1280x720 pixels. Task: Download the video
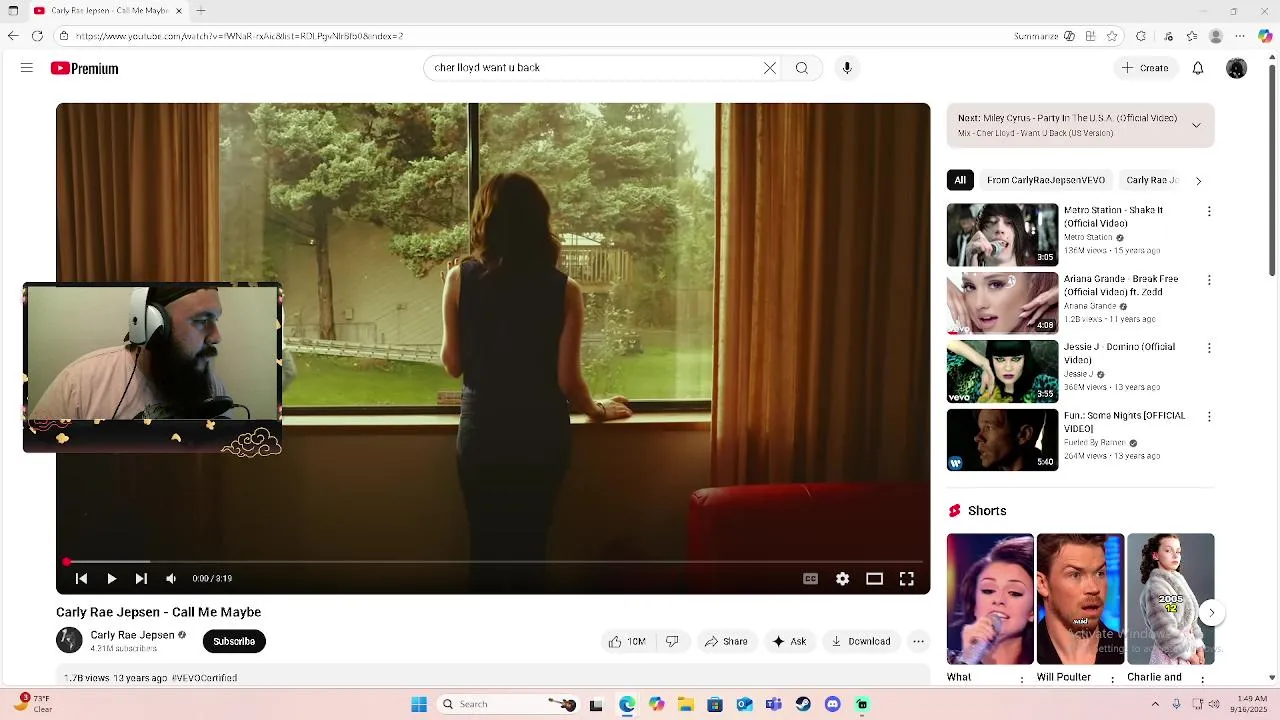point(861,642)
